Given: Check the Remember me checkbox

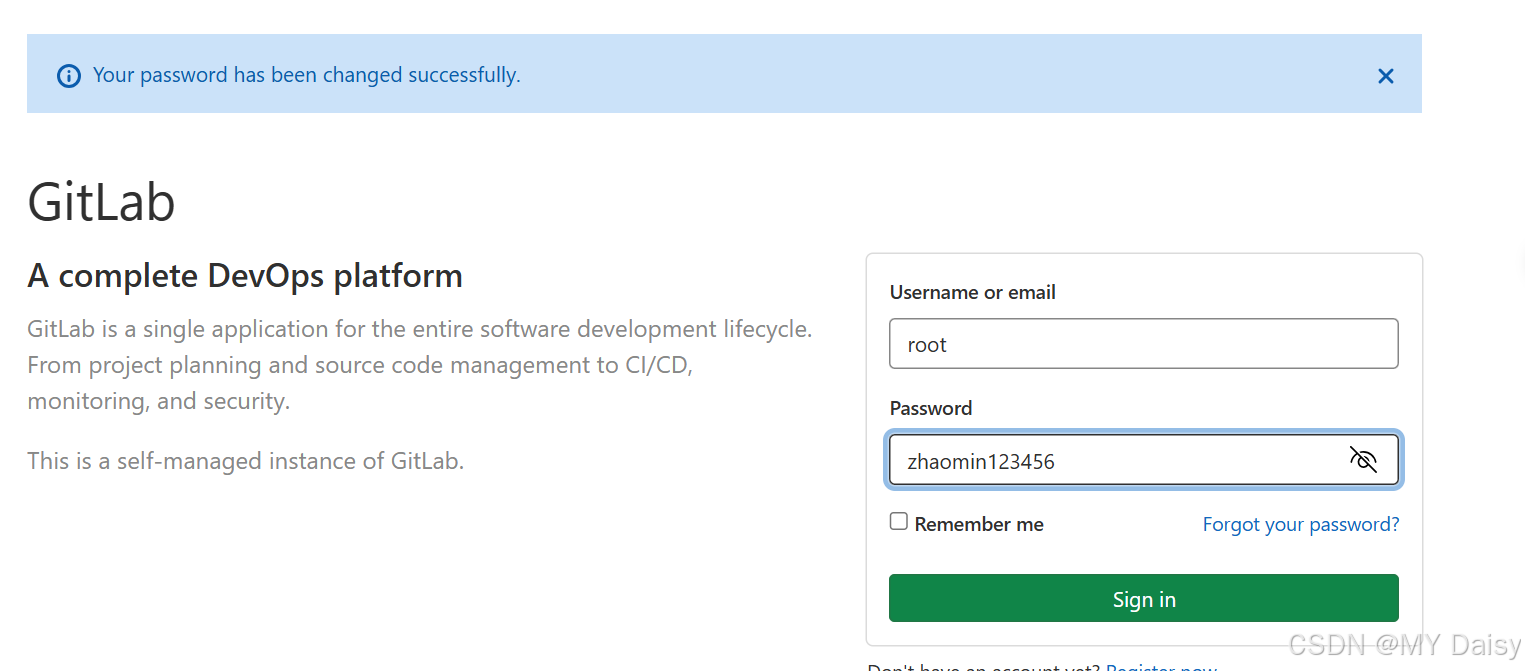Looking at the screenshot, I should coord(899,522).
